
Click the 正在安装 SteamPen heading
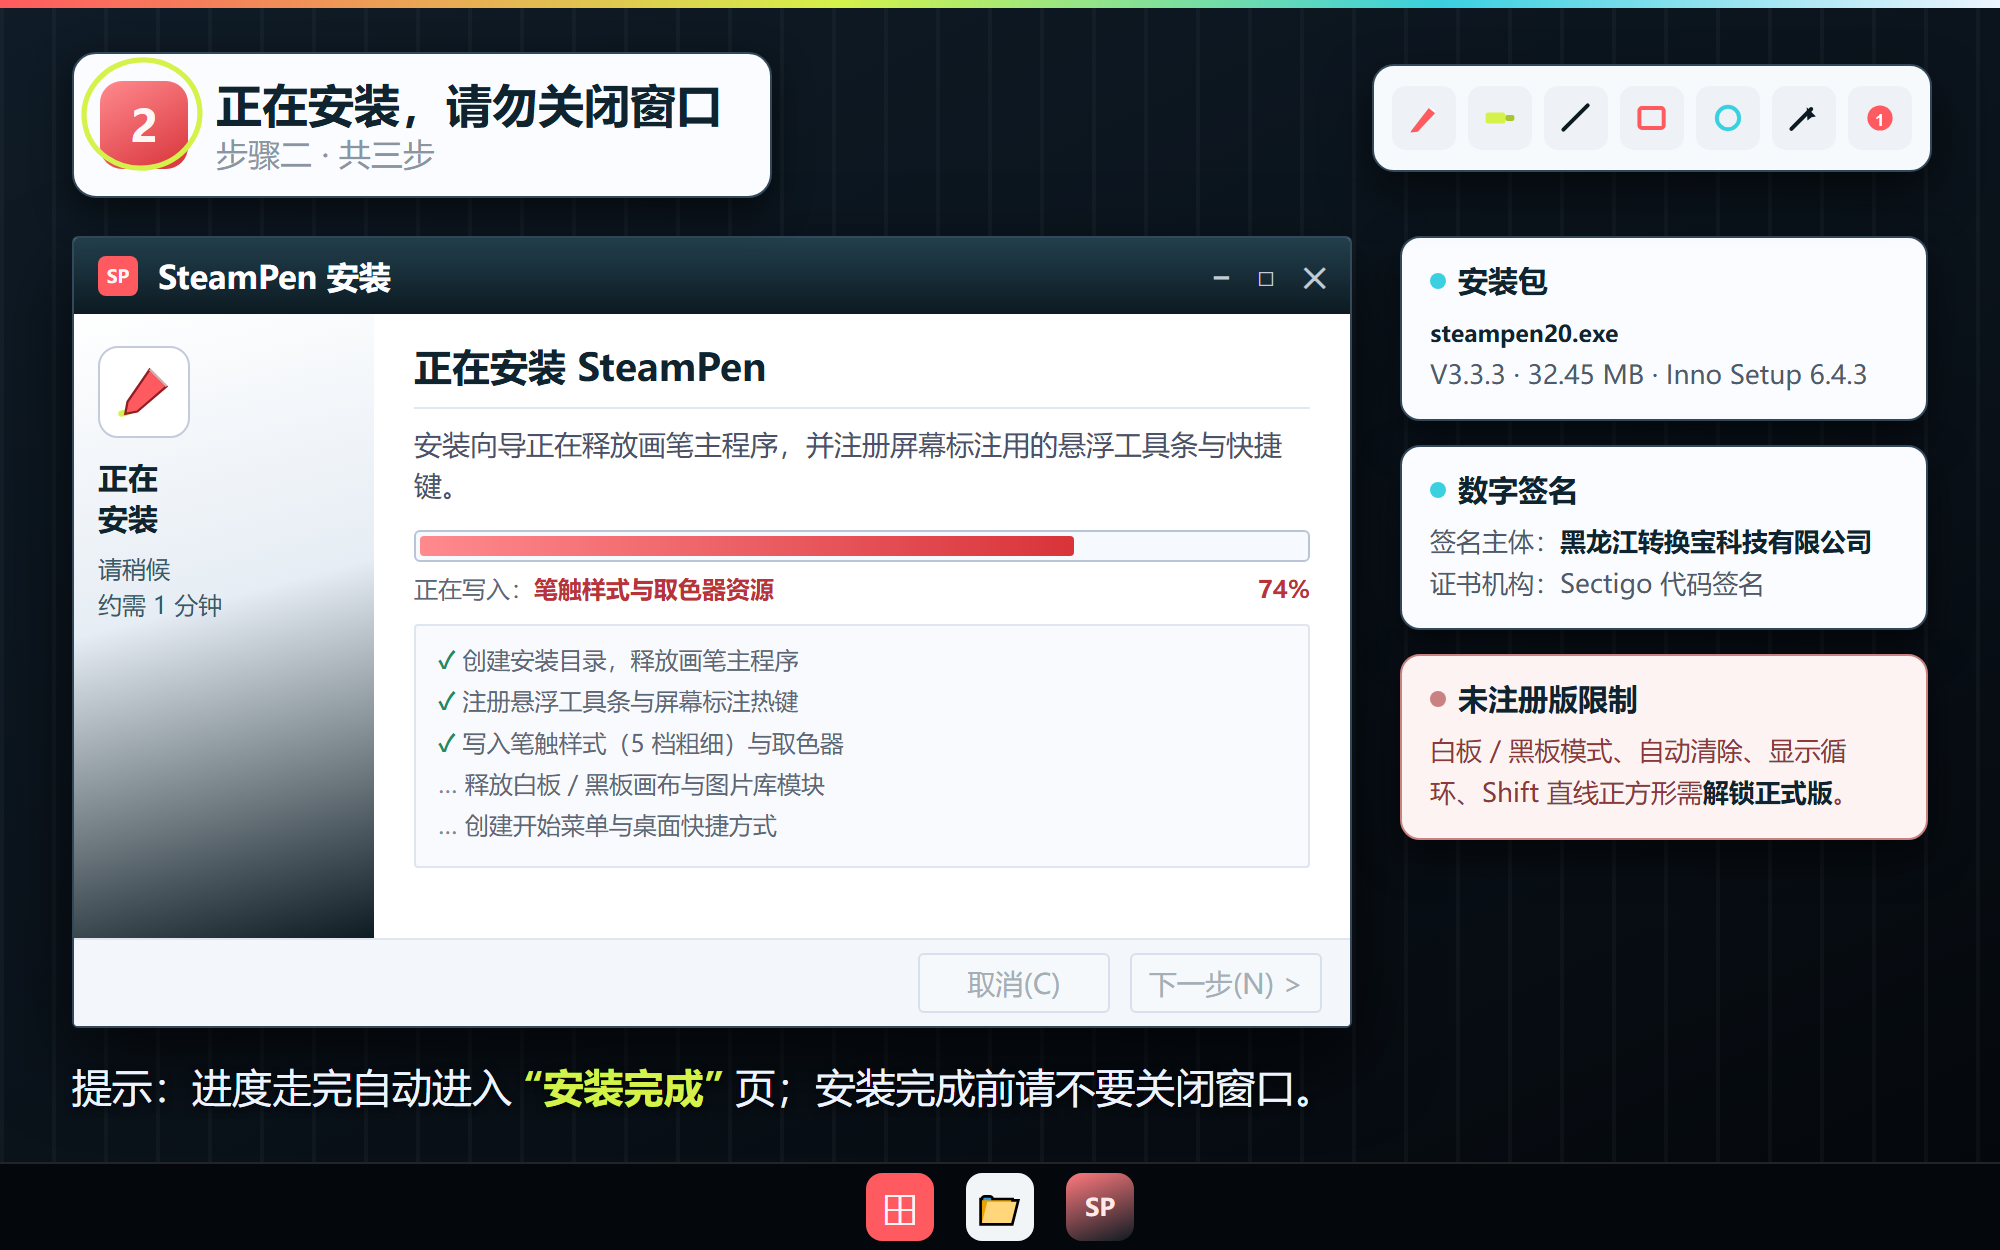[x=590, y=368]
